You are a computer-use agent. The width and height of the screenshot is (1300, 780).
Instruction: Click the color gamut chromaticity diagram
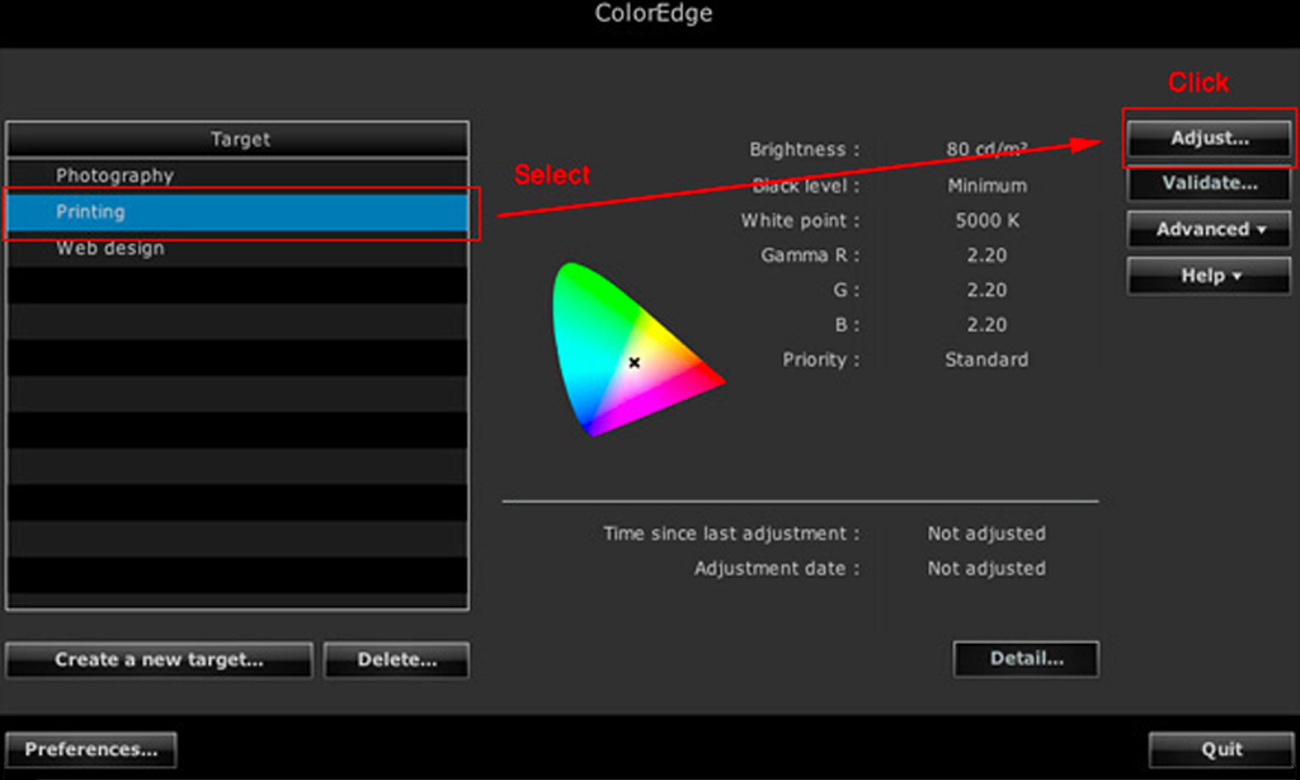(x=638, y=349)
